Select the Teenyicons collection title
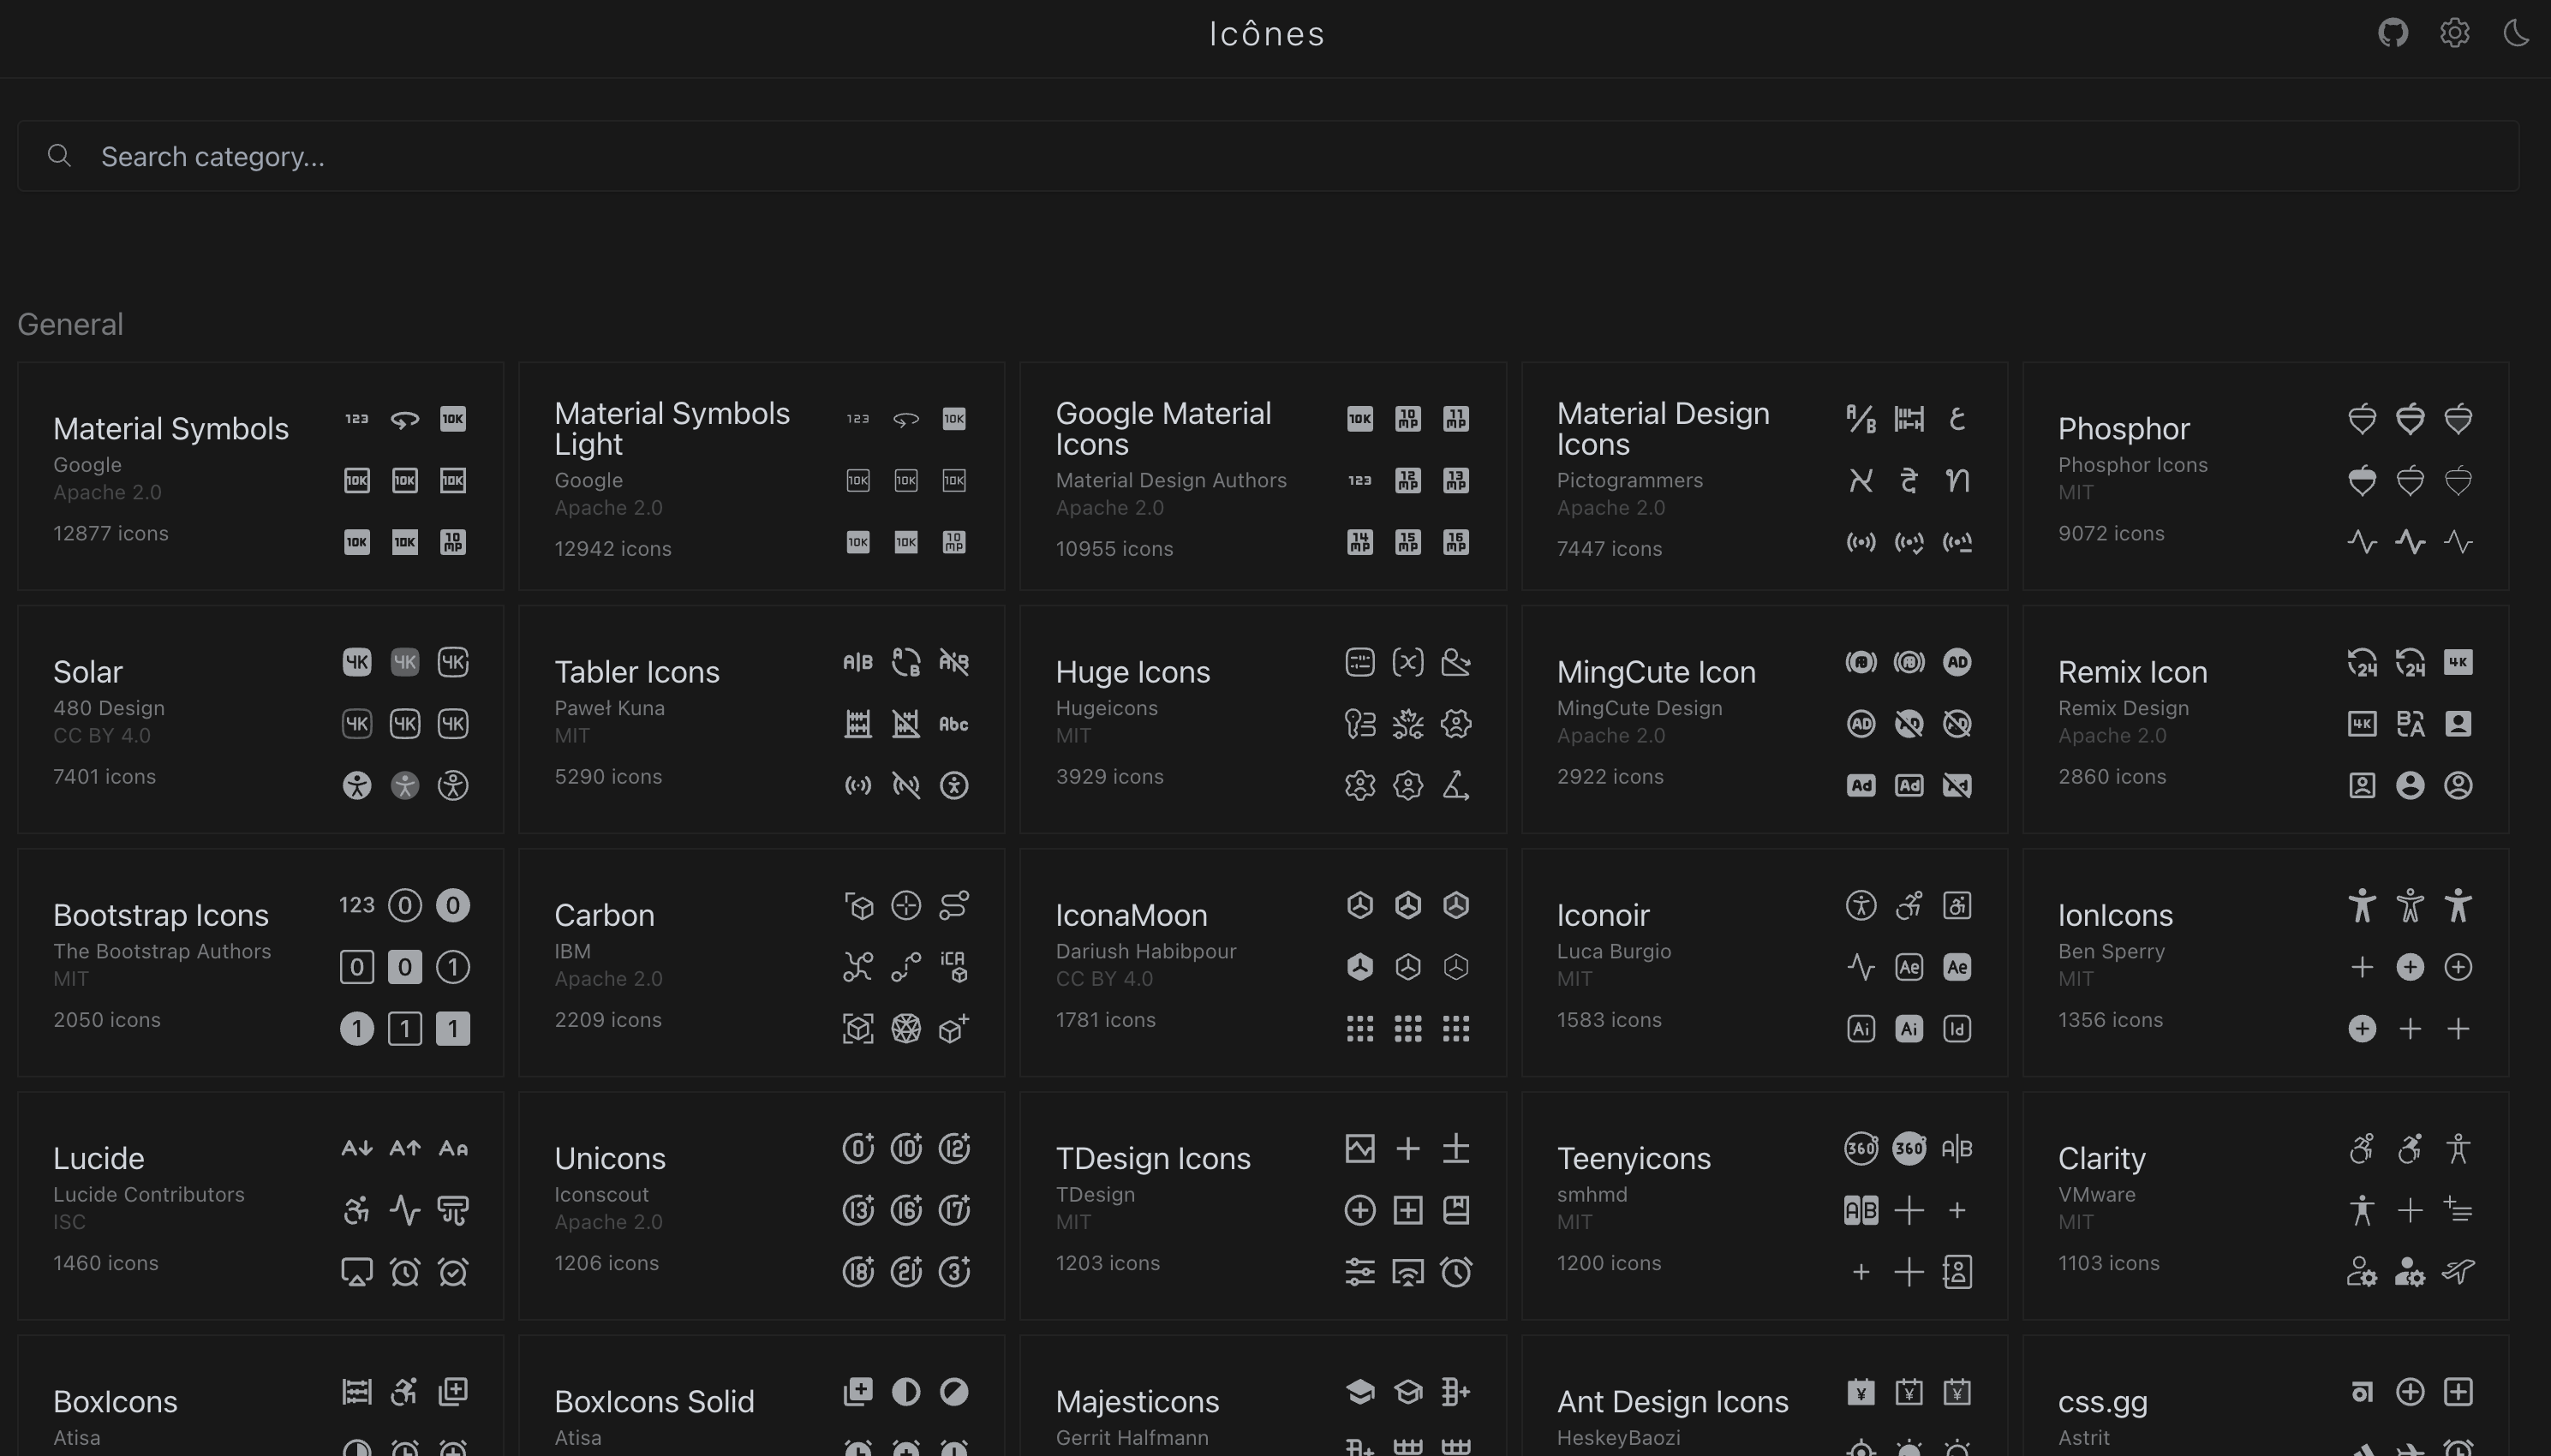2551x1456 pixels. click(1633, 1158)
